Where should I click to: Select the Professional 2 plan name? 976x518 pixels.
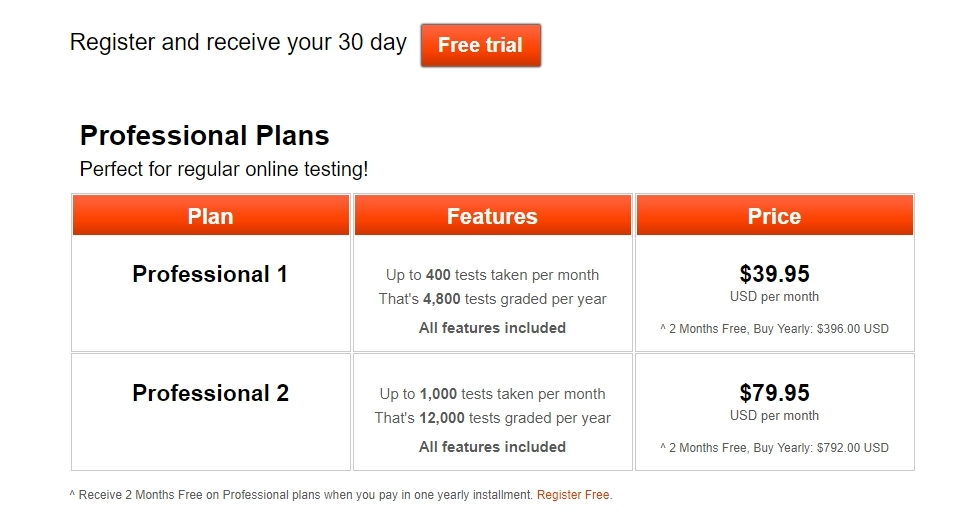210,393
